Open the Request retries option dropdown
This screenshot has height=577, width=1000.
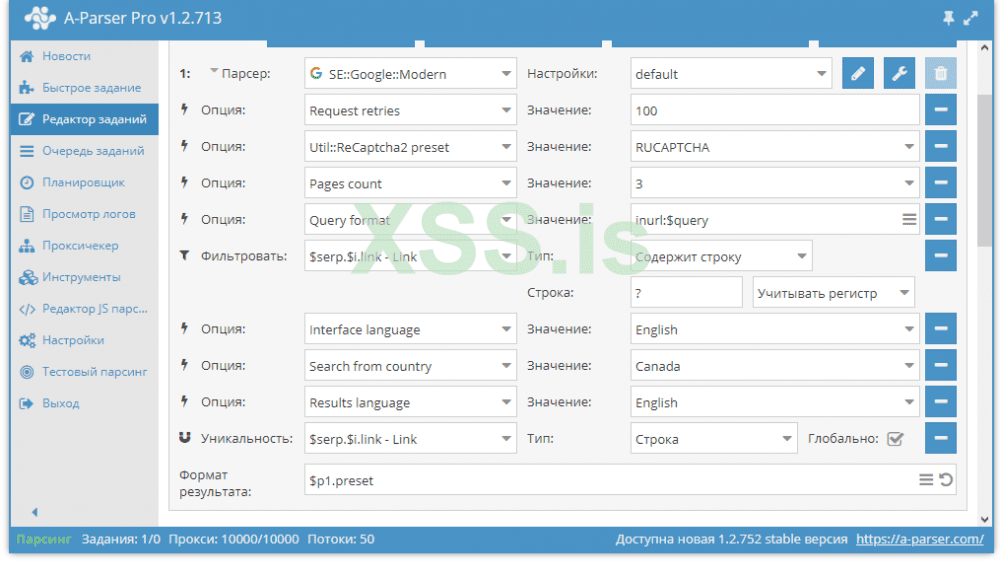tap(410, 110)
